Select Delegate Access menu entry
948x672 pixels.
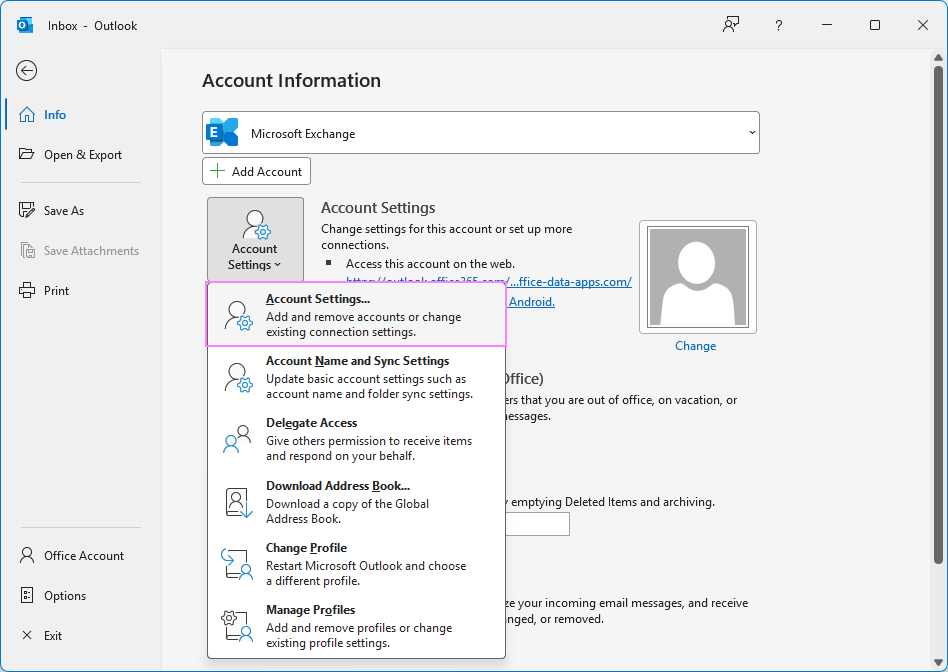[356, 439]
